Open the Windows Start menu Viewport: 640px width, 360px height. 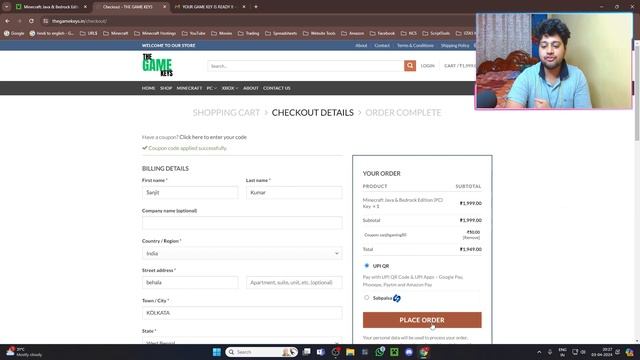217,352
